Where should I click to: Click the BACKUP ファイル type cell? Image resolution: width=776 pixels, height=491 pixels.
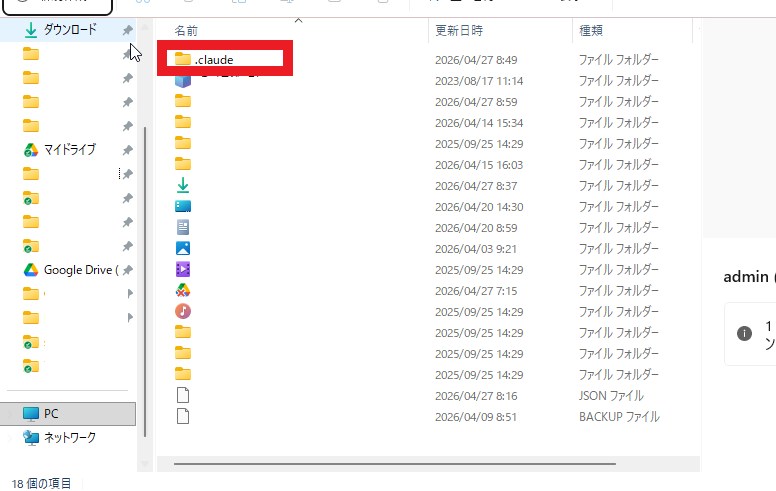coord(619,417)
